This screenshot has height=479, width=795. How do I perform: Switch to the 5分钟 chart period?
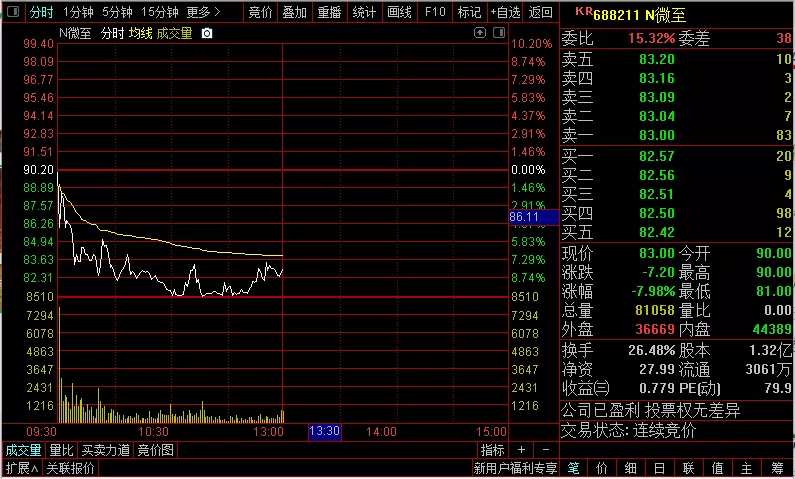[x=117, y=12]
